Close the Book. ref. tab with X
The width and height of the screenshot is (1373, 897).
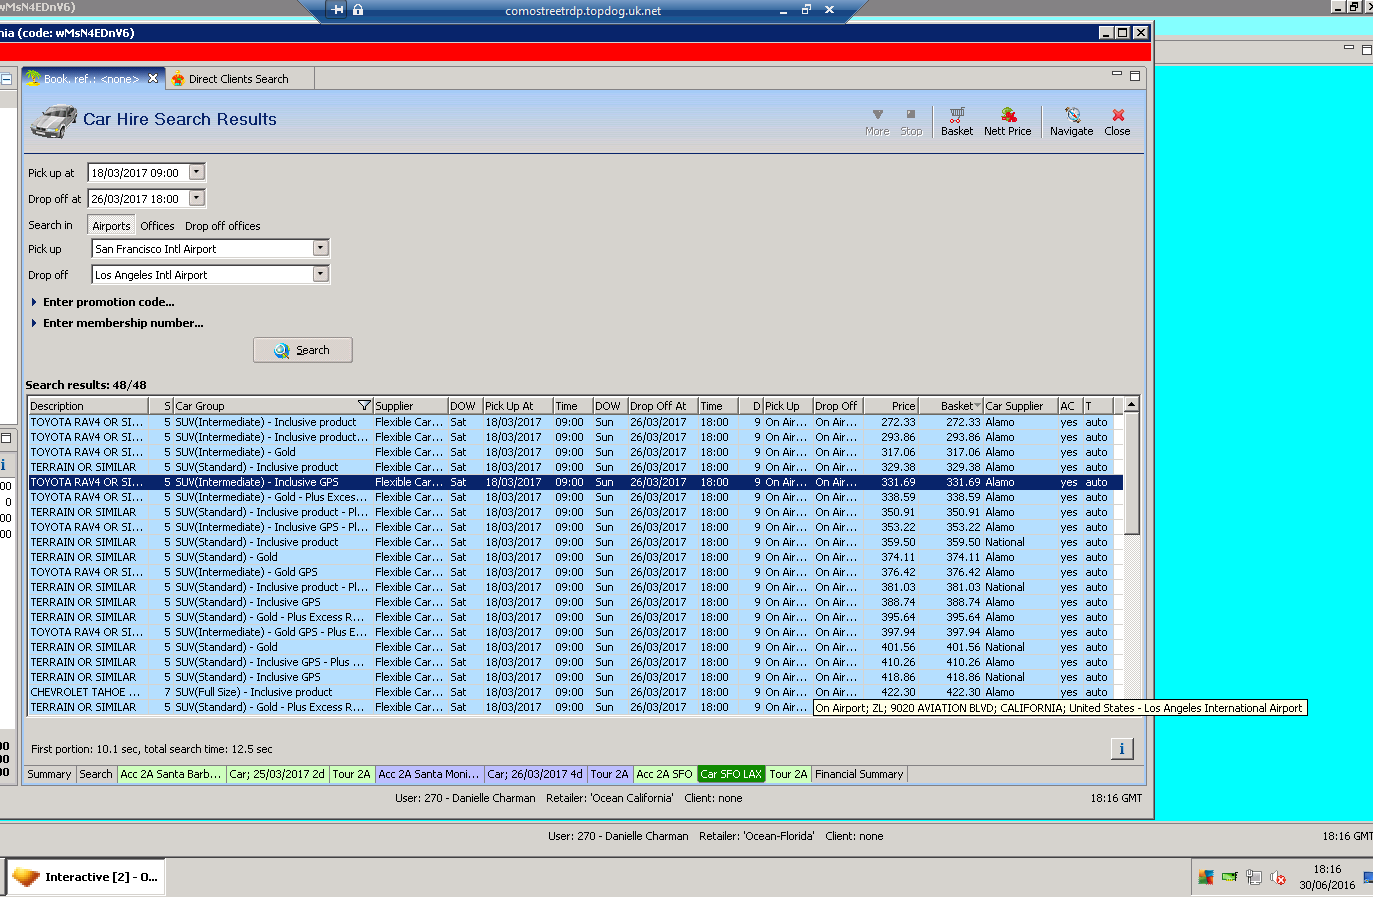(x=153, y=79)
